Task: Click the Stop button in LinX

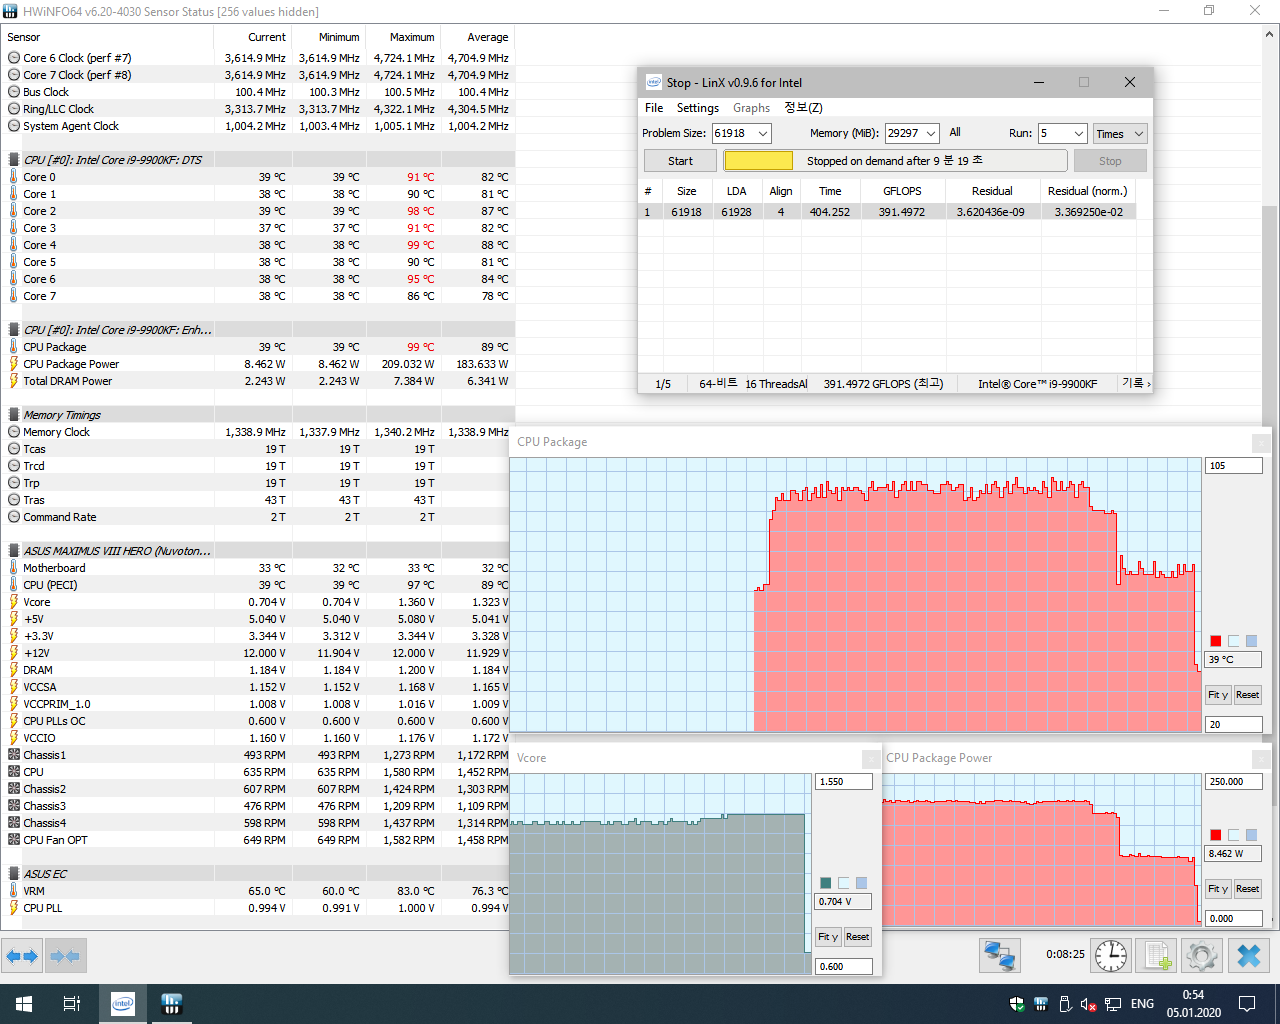Action: click(x=1110, y=161)
